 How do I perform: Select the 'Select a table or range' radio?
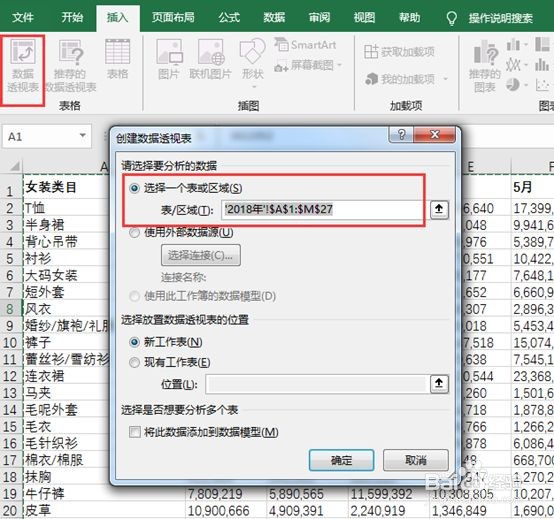(135, 188)
